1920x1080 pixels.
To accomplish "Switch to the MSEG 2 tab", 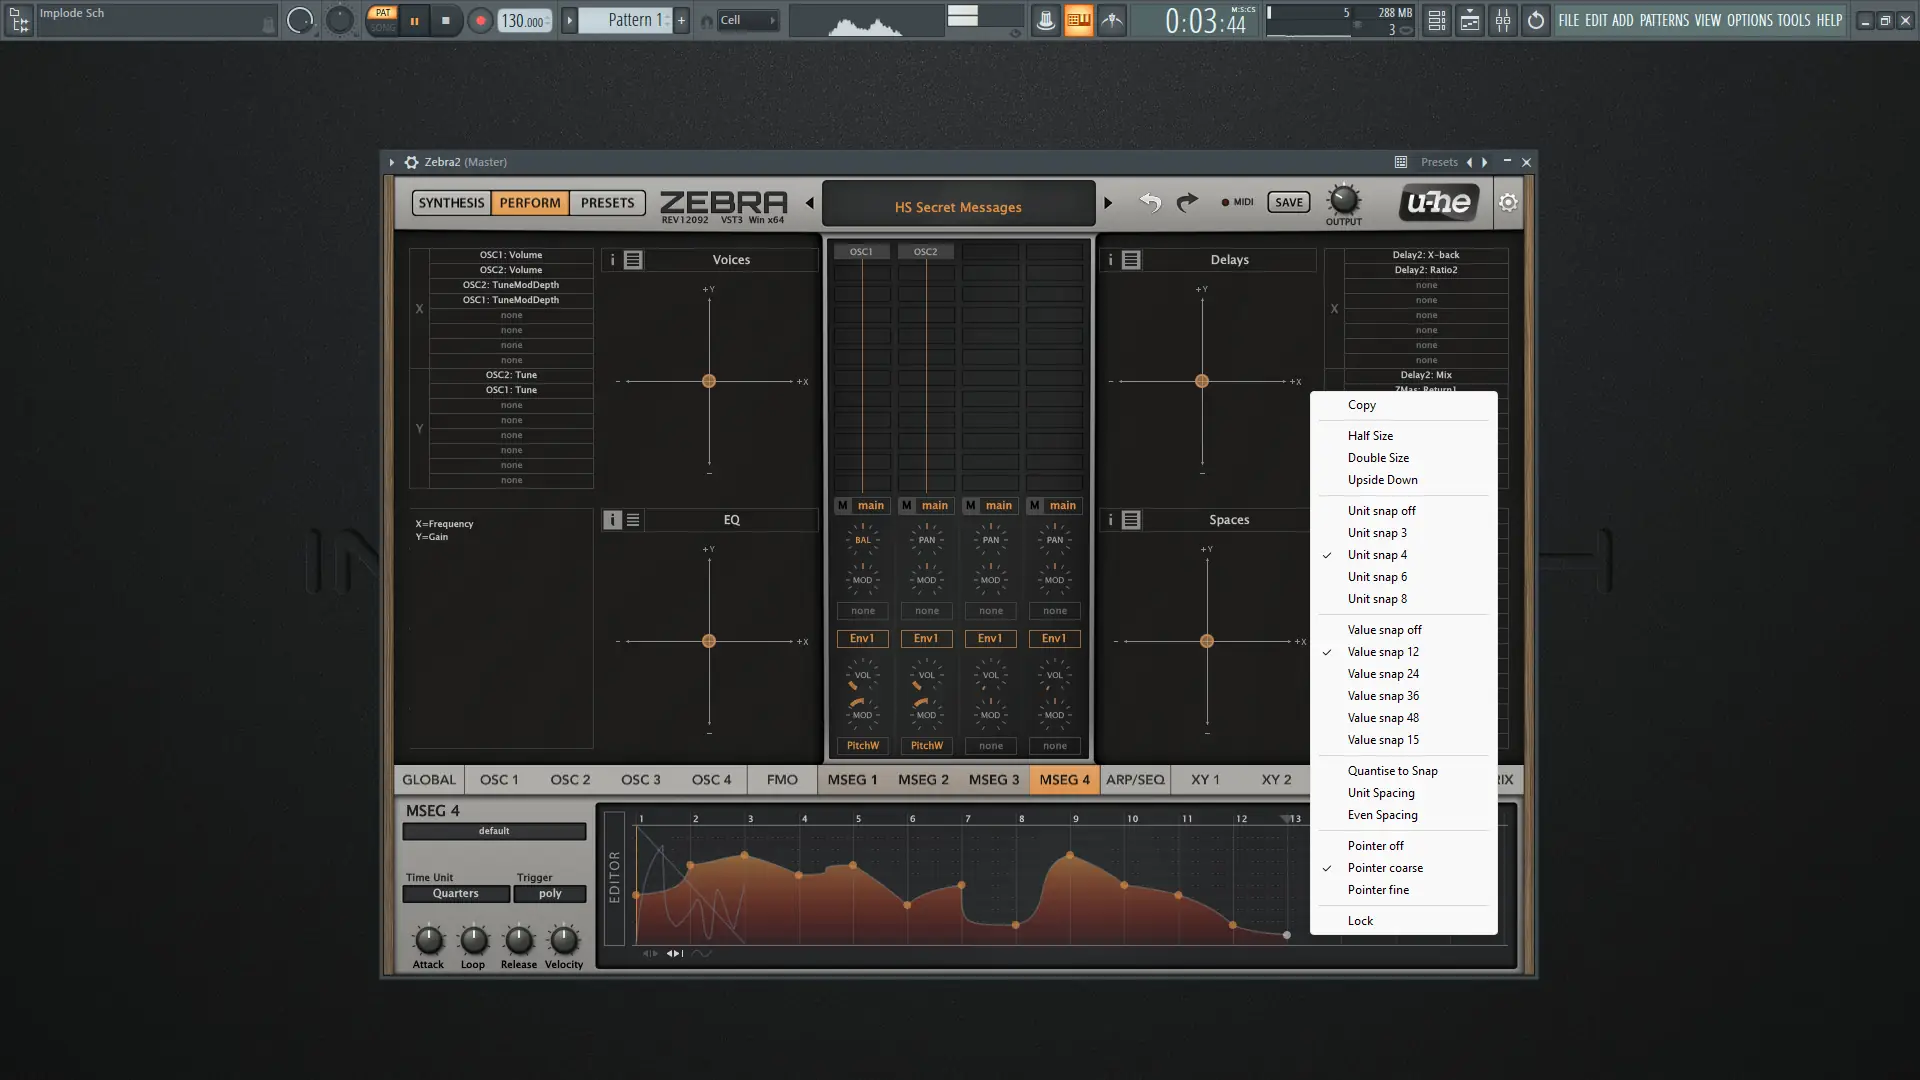I will 923,780.
